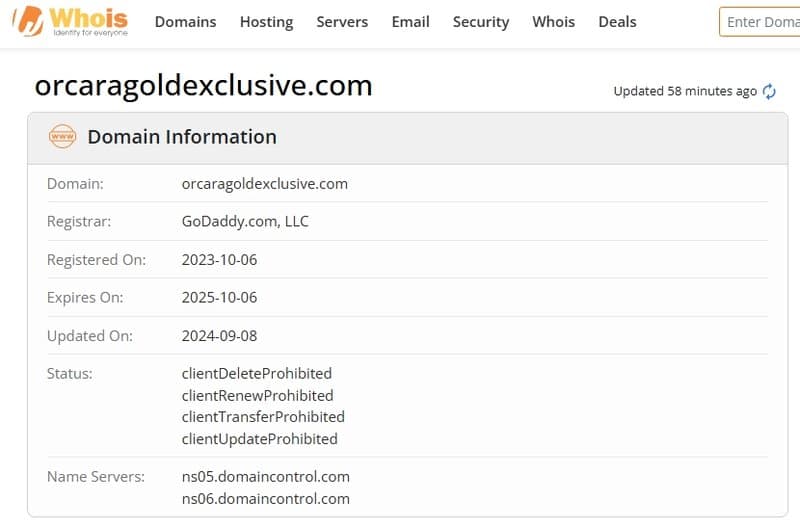Image resolution: width=800 pixels, height=527 pixels.
Task: Click the Registered On date 2023-10-06
Action: click(x=219, y=259)
